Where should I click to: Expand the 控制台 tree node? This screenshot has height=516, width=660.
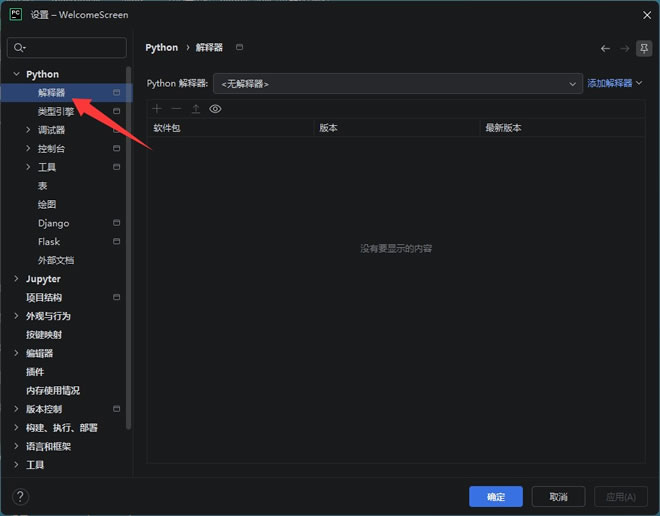click(x=28, y=148)
